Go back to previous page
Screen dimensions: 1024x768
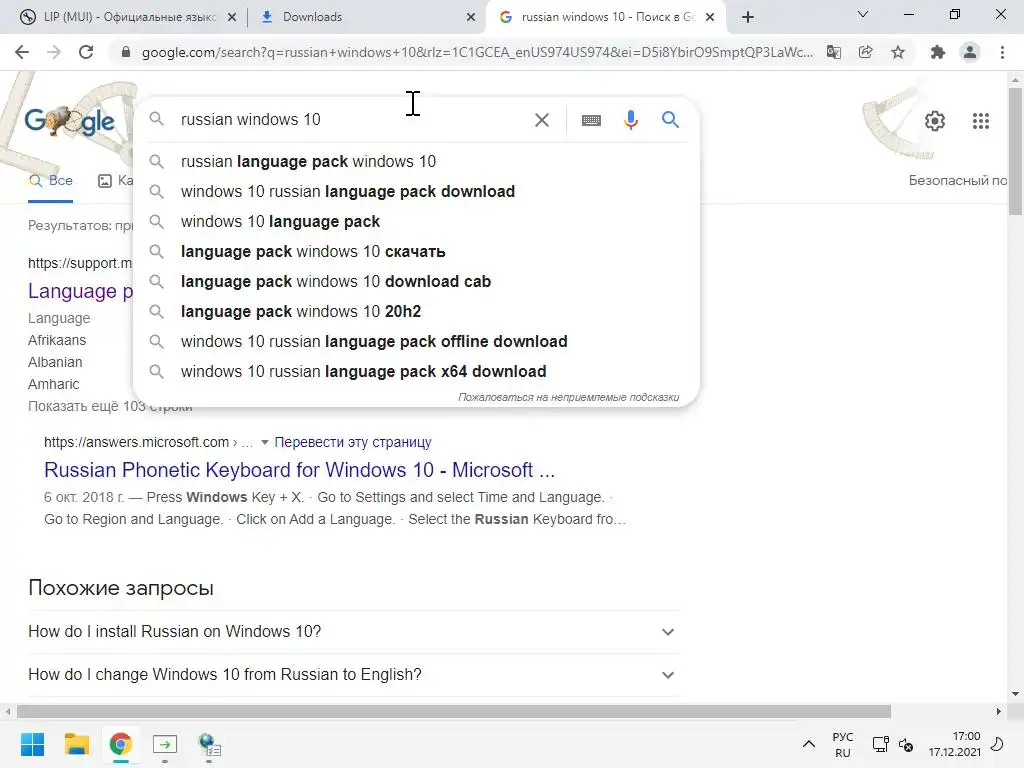click(x=22, y=52)
